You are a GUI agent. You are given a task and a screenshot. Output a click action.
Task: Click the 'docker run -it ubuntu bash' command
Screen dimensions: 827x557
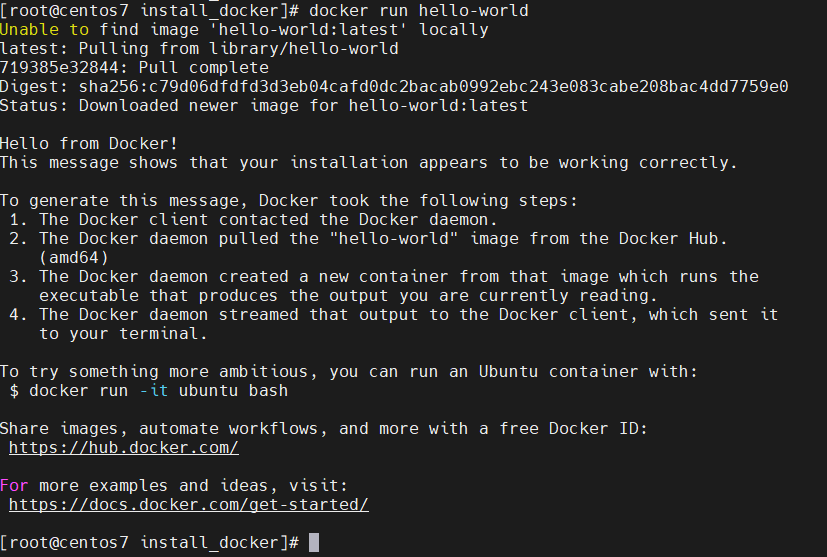click(x=158, y=390)
